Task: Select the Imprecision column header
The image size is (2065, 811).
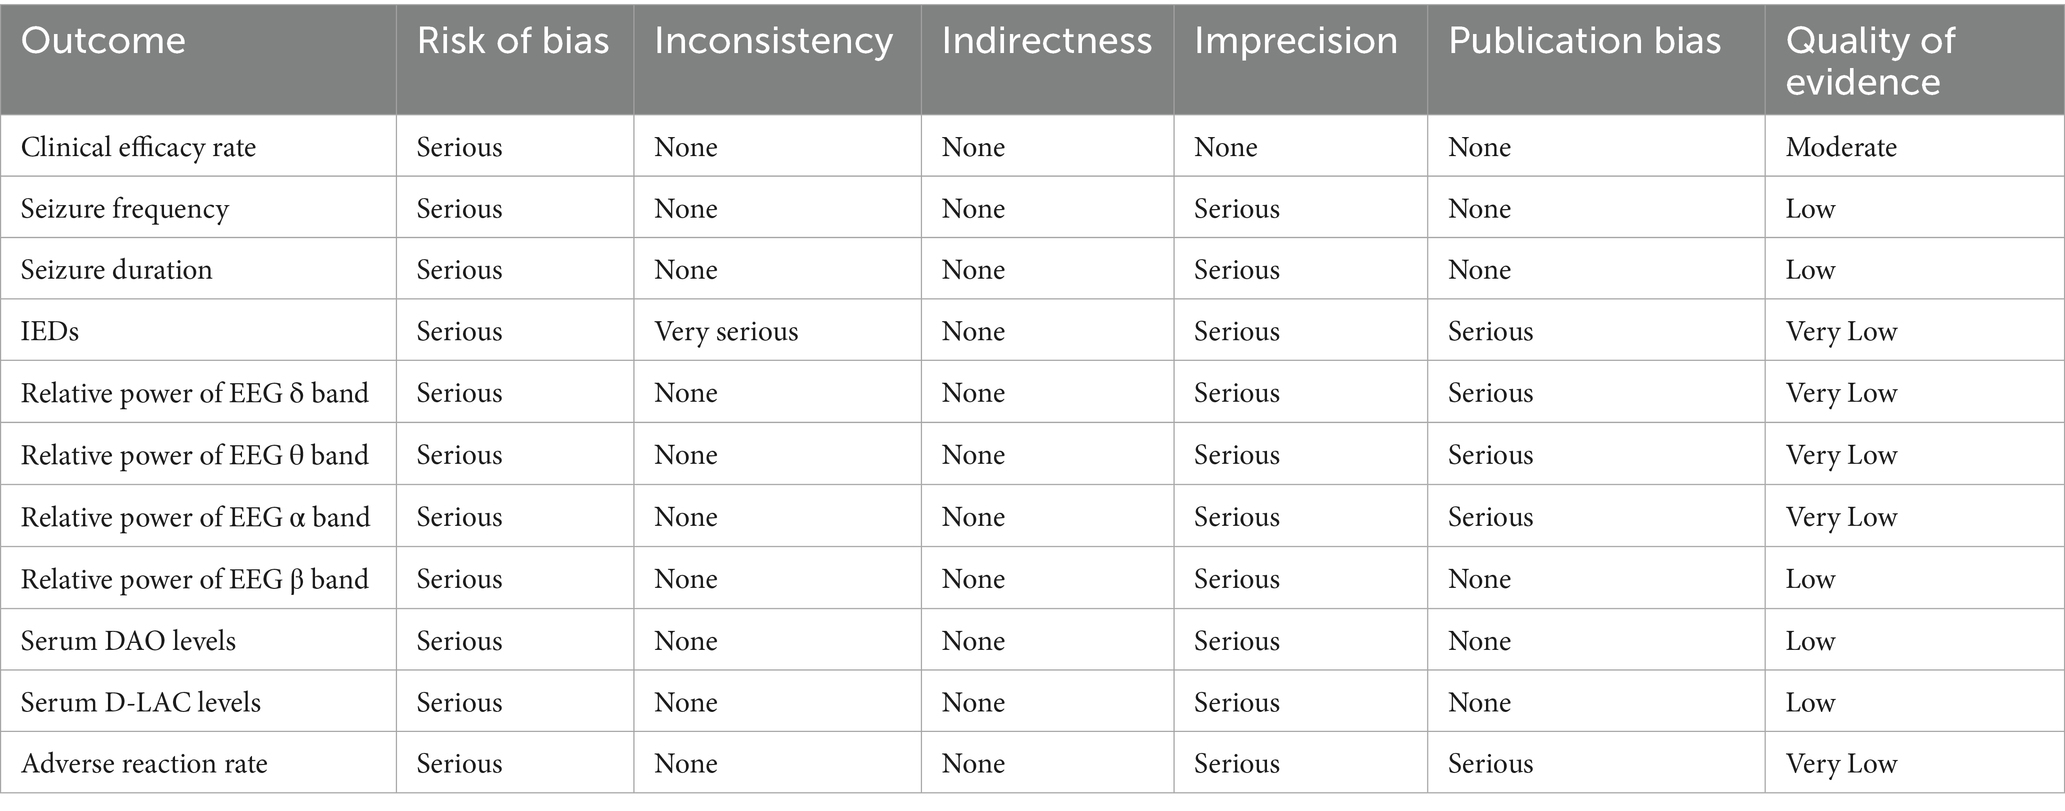Action: click(1295, 41)
